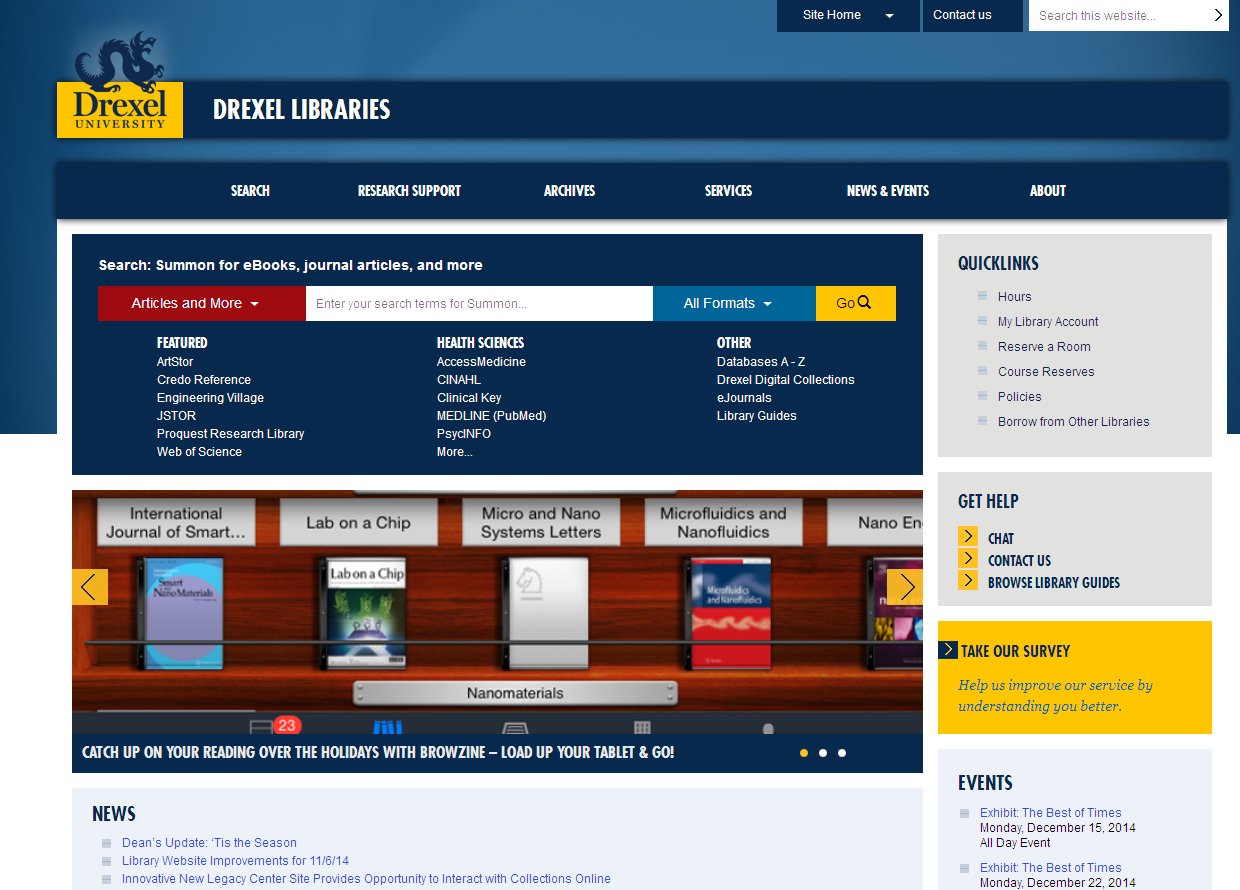This screenshot has width=1240, height=890.
Task: Open Proquest Research Library
Action: pyautogui.click(x=230, y=434)
